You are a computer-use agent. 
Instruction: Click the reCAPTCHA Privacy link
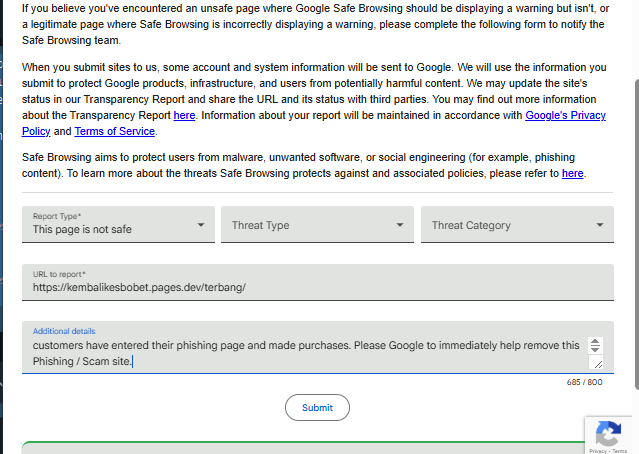point(598,451)
